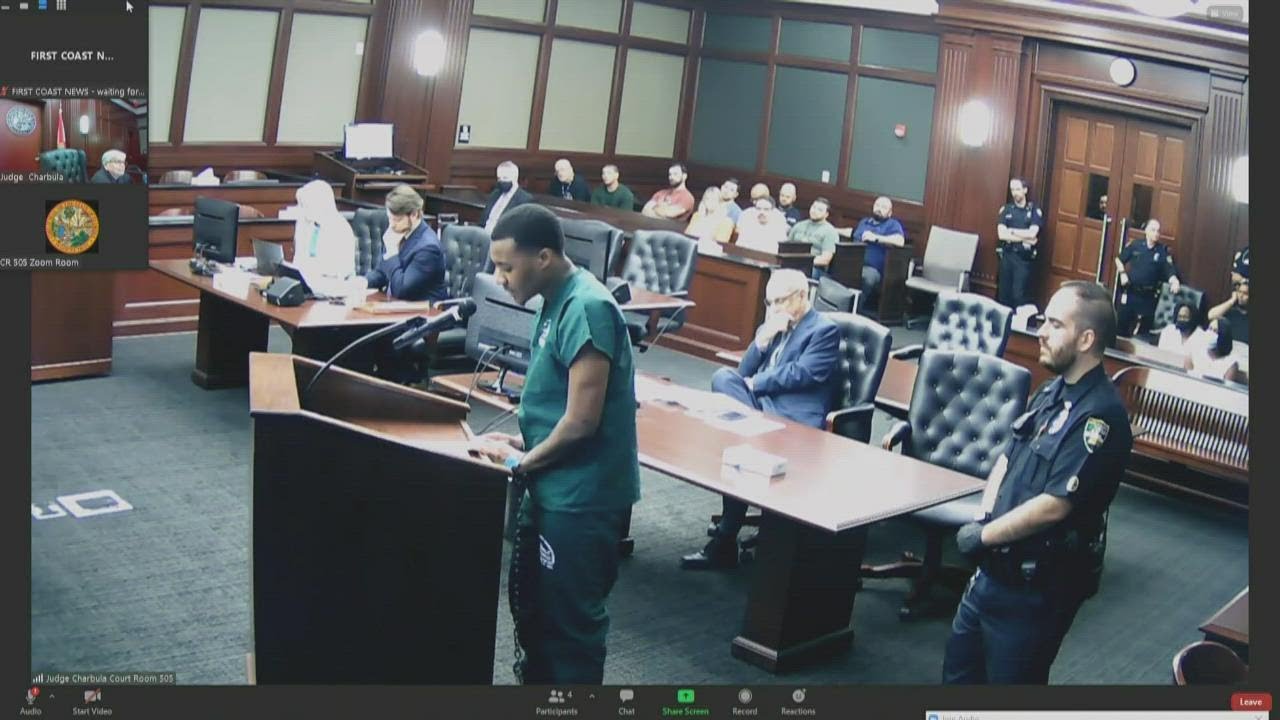Select the blue highlighted thumbnail layout icon

point(43,5)
